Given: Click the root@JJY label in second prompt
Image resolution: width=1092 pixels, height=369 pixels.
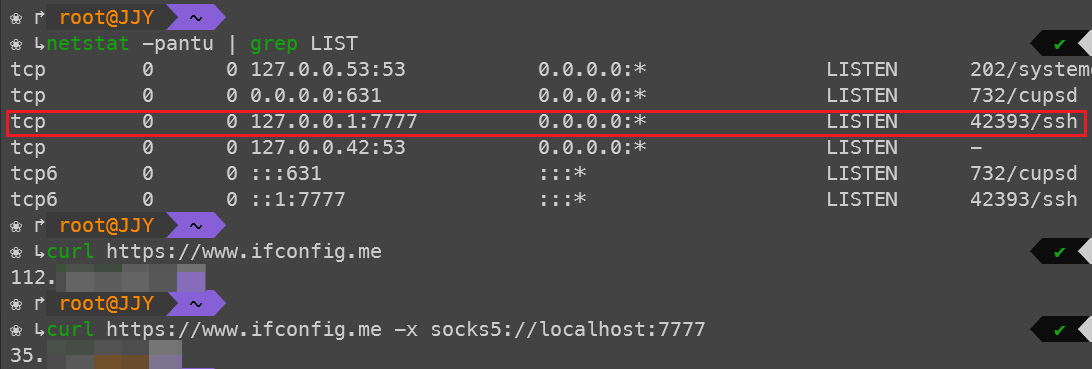Looking at the screenshot, I should pos(106,226).
